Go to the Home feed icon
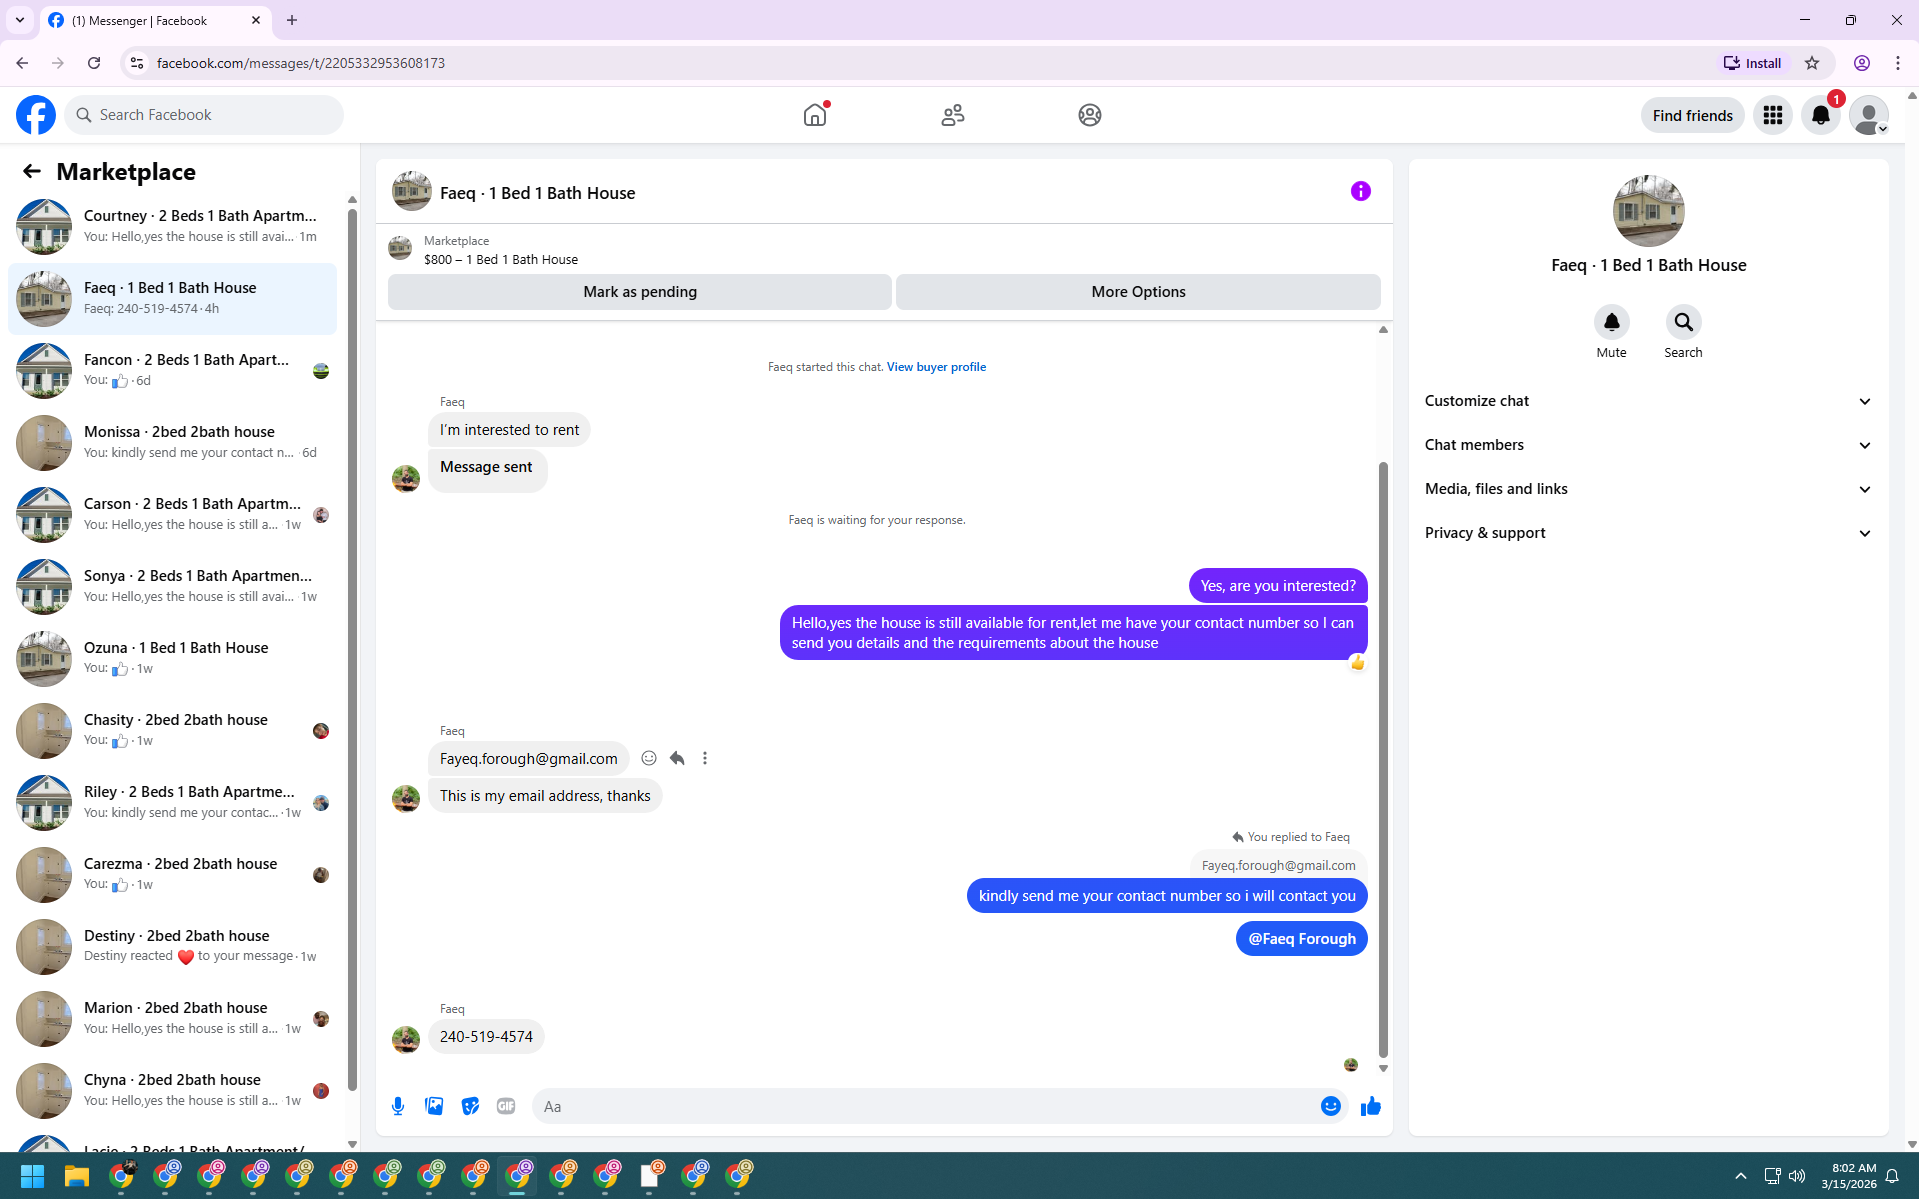Image resolution: width=1919 pixels, height=1199 pixels. pyautogui.click(x=815, y=115)
